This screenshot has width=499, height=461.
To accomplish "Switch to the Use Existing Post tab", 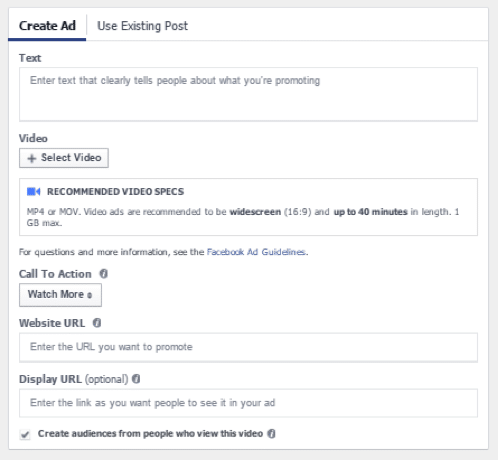I will pyautogui.click(x=142, y=26).
